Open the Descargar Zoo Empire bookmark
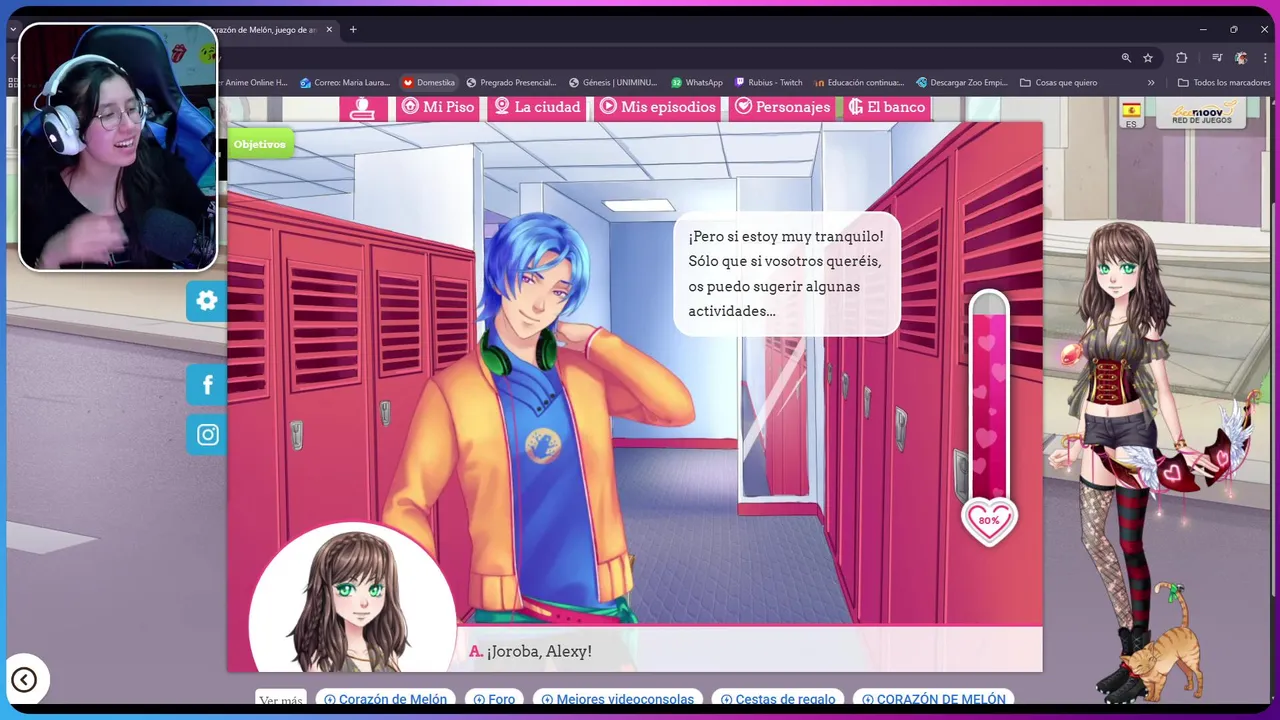 click(962, 83)
